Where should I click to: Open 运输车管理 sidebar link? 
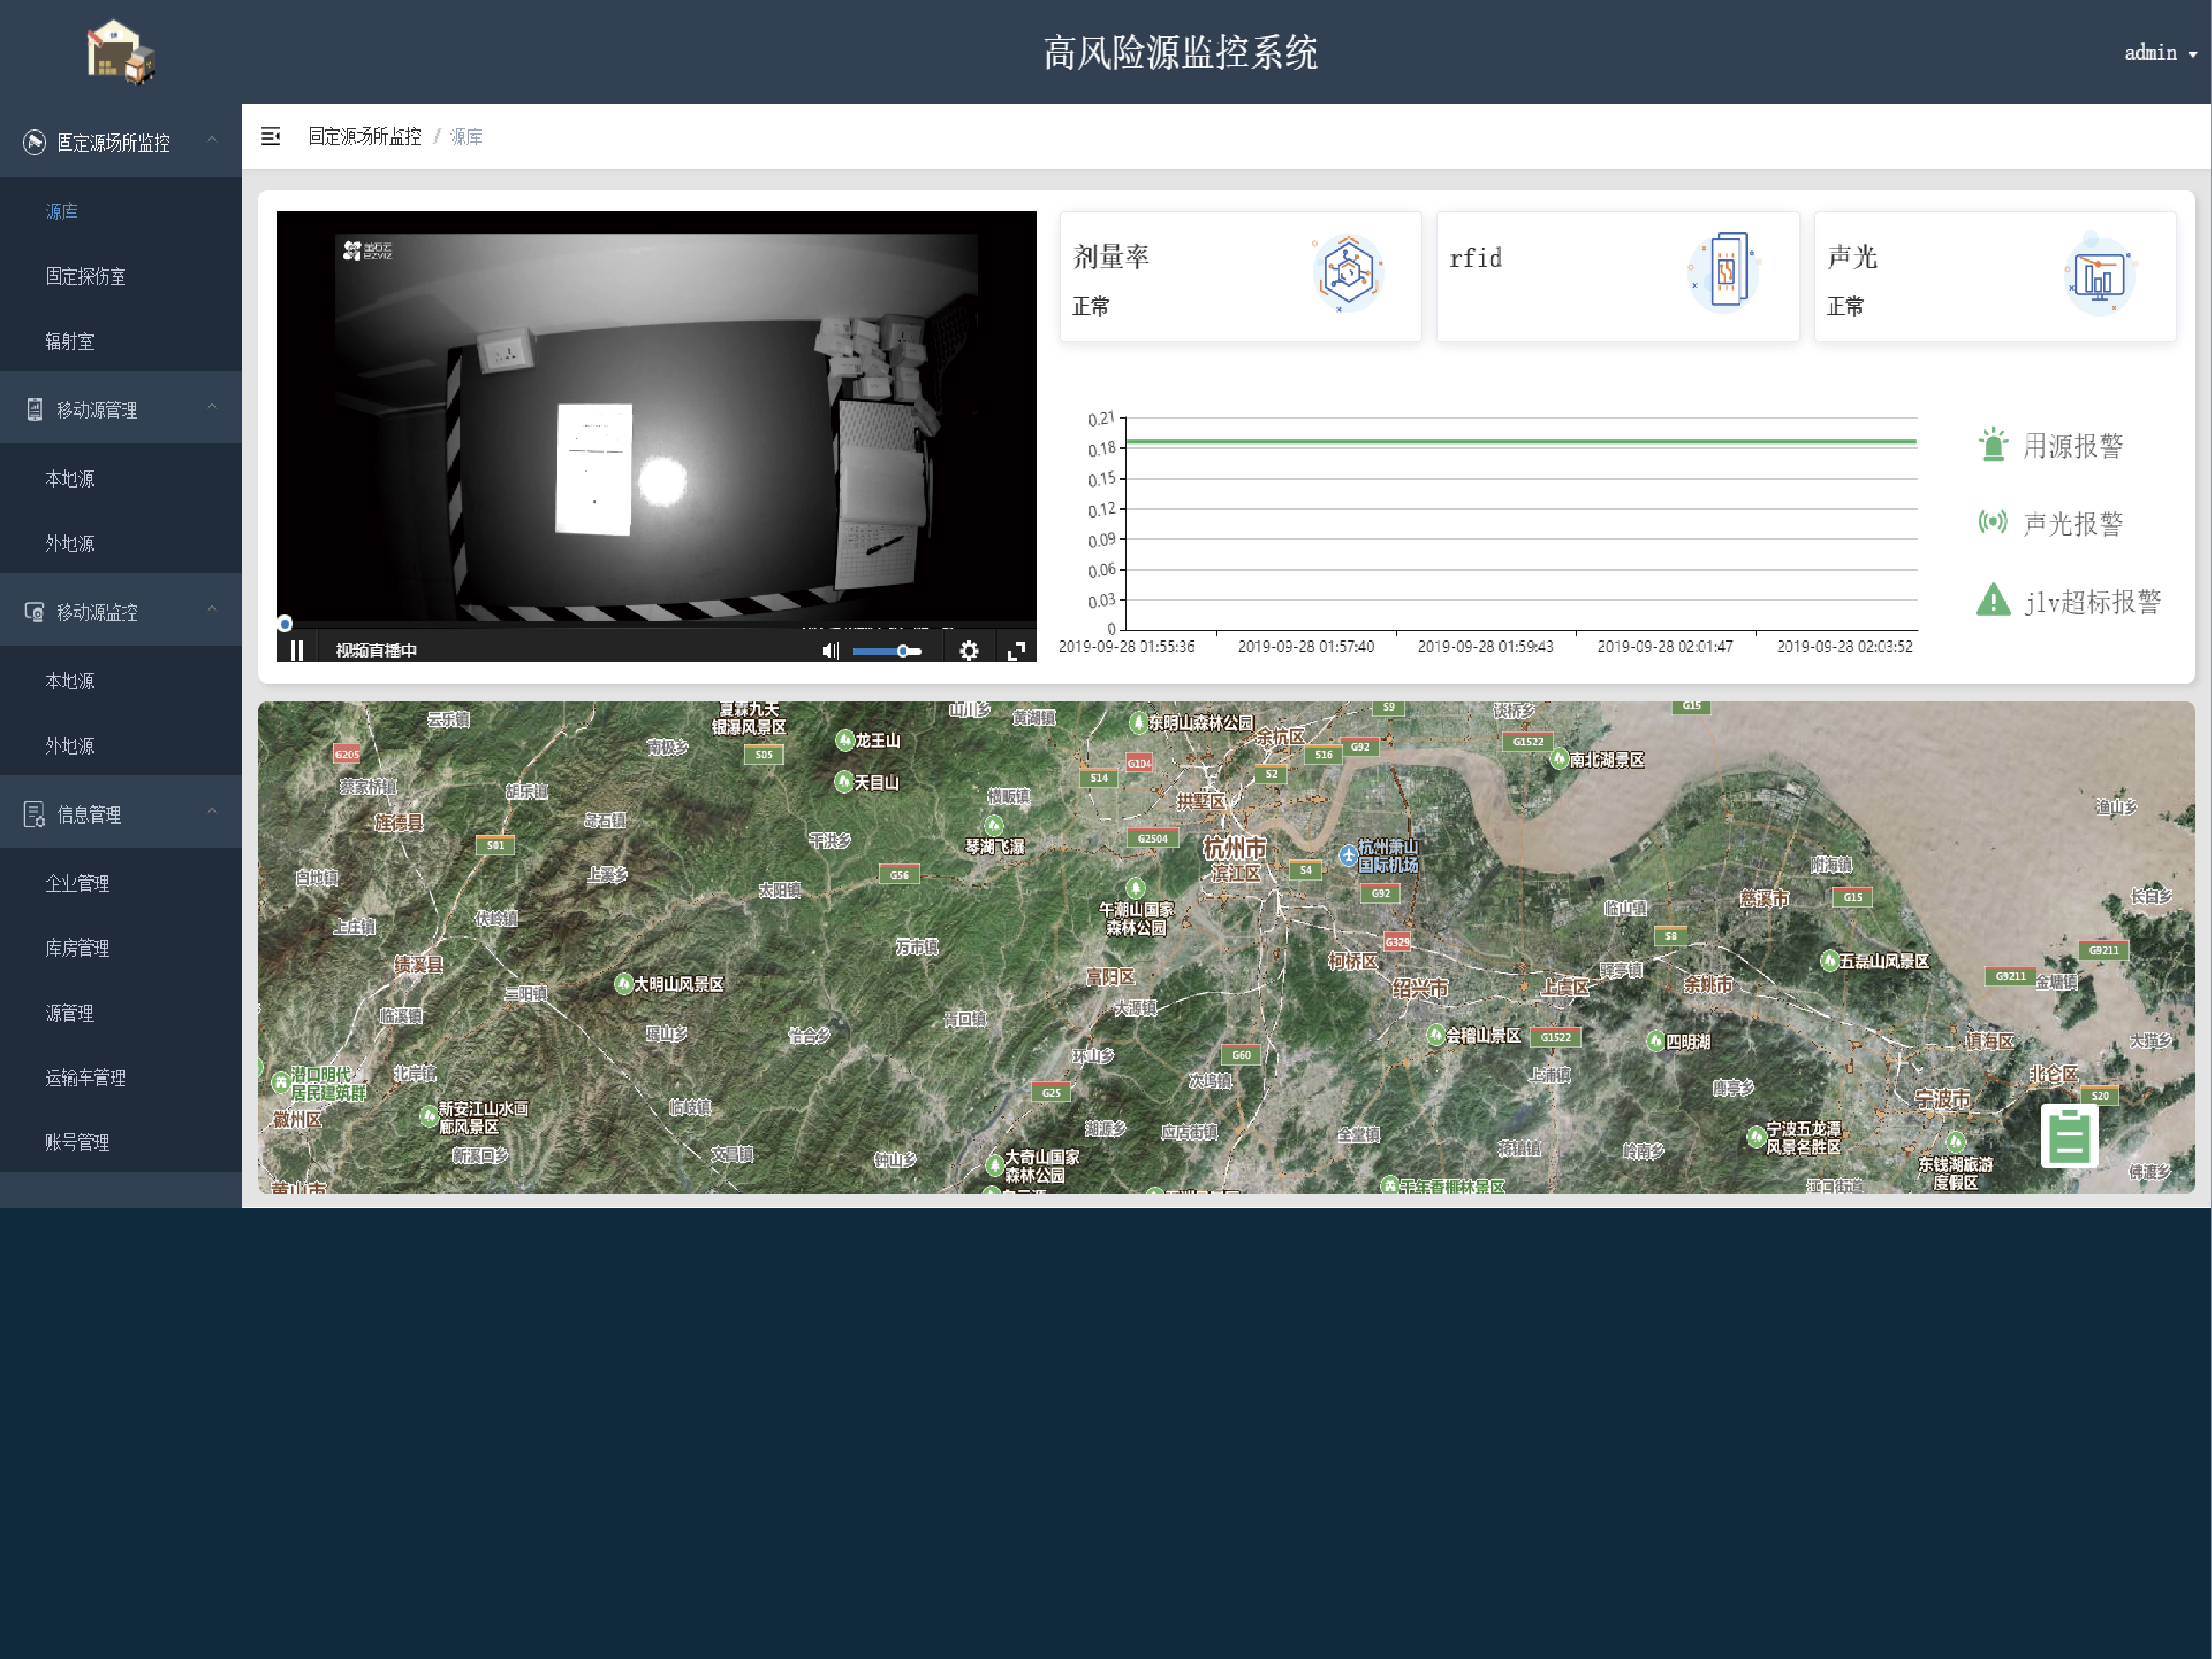point(85,1077)
